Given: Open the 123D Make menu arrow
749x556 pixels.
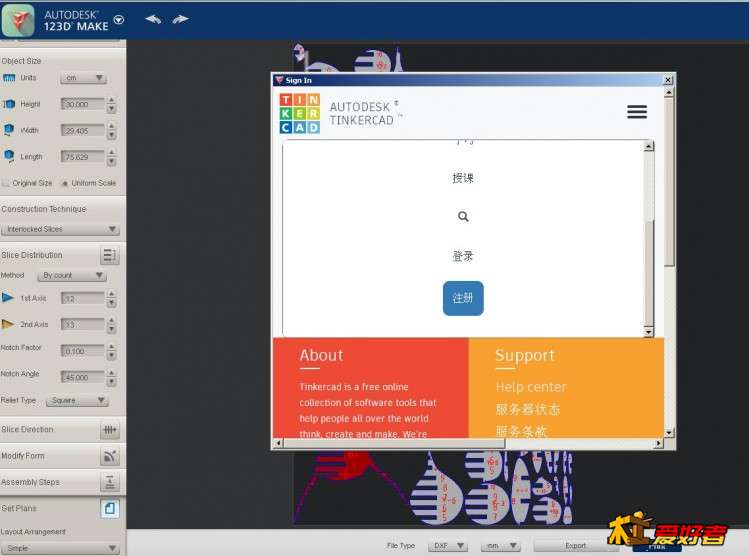Looking at the screenshot, I should coord(119,20).
